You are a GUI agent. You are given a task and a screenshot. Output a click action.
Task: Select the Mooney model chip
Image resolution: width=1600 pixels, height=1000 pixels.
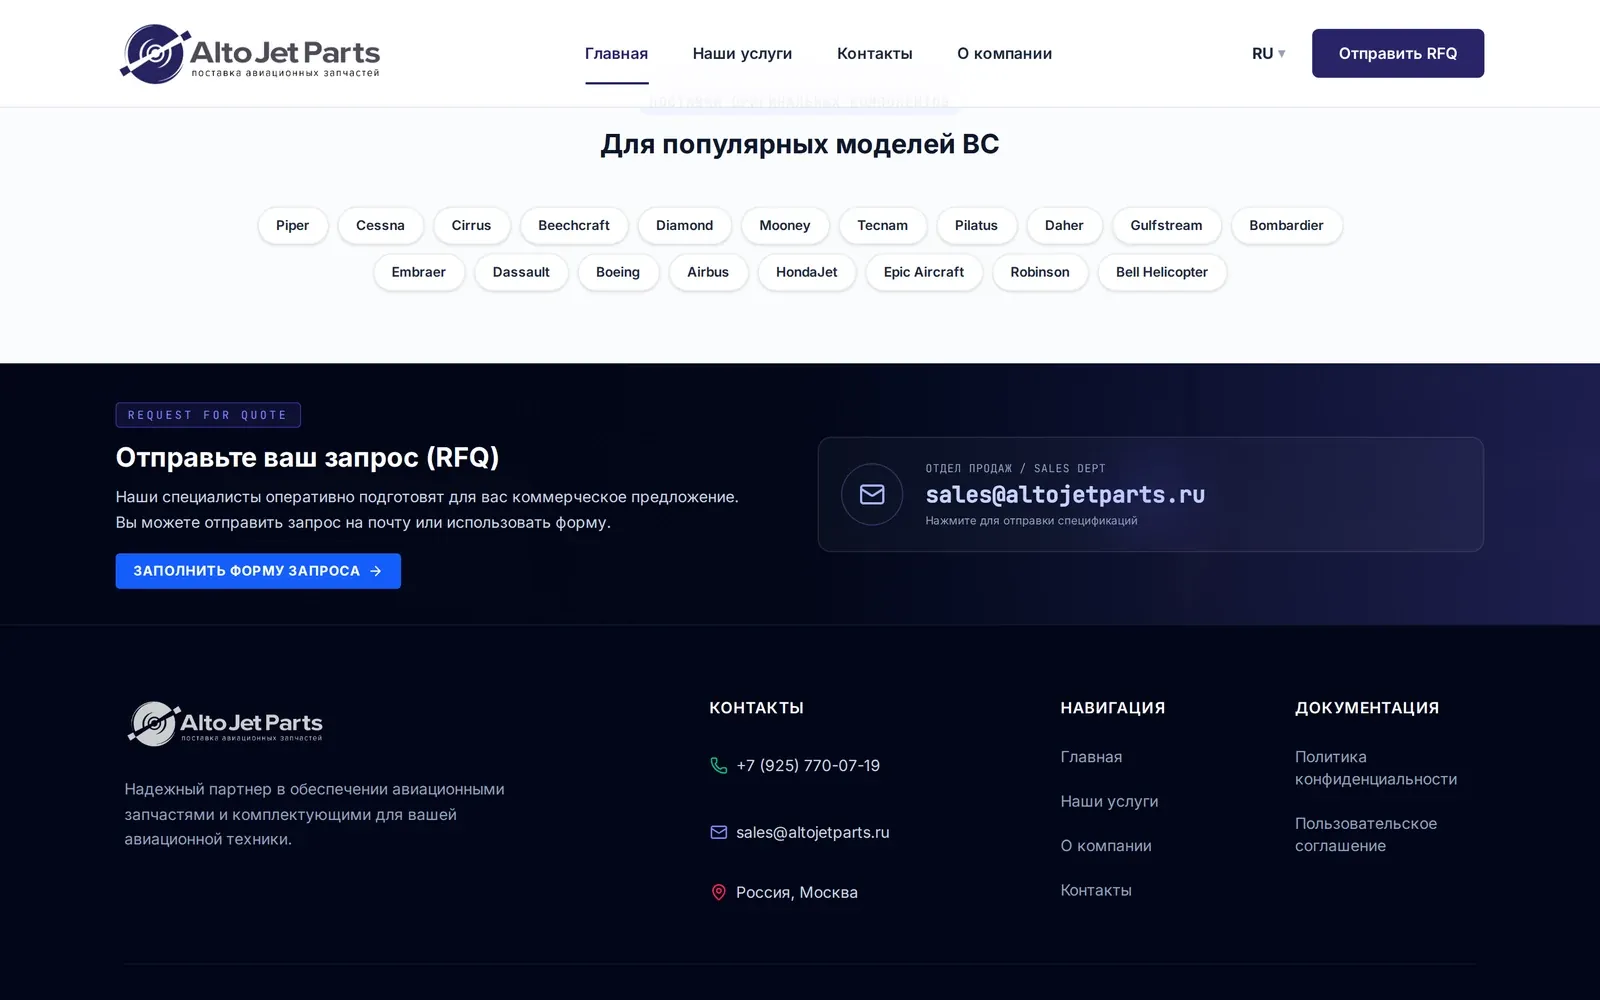pos(785,226)
